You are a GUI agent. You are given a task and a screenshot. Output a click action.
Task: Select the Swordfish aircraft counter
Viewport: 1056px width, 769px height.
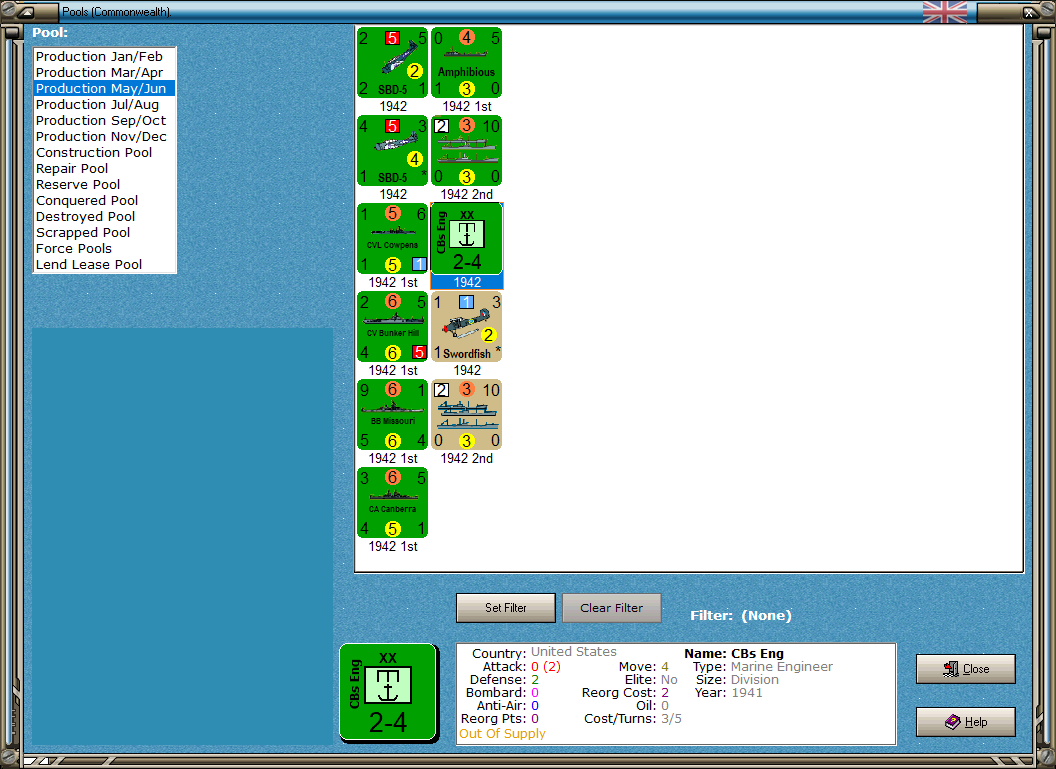tap(466, 327)
